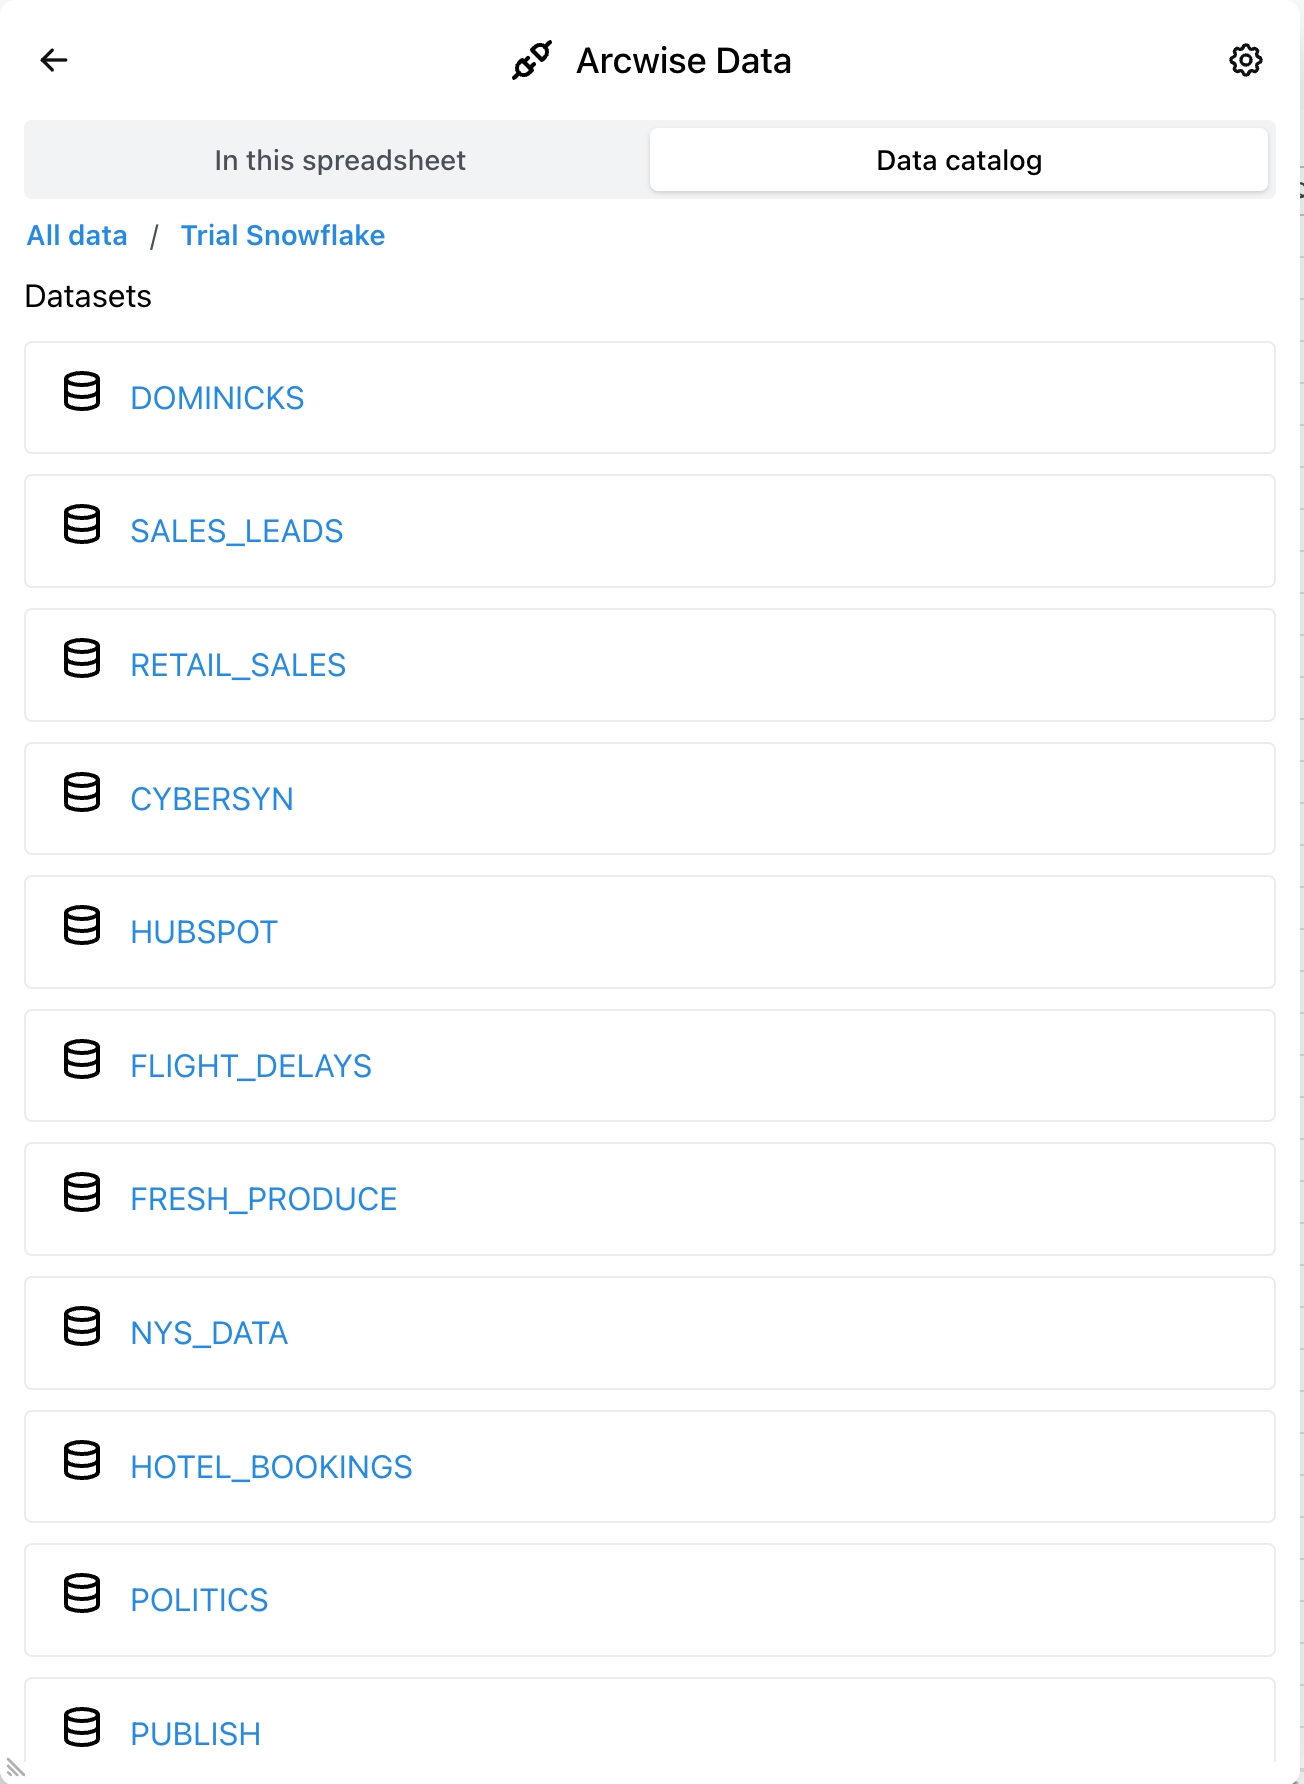Click the database icon beside POLITICS
The height and width of the screenshot is (1784, 1304).
pos(82,1594)
